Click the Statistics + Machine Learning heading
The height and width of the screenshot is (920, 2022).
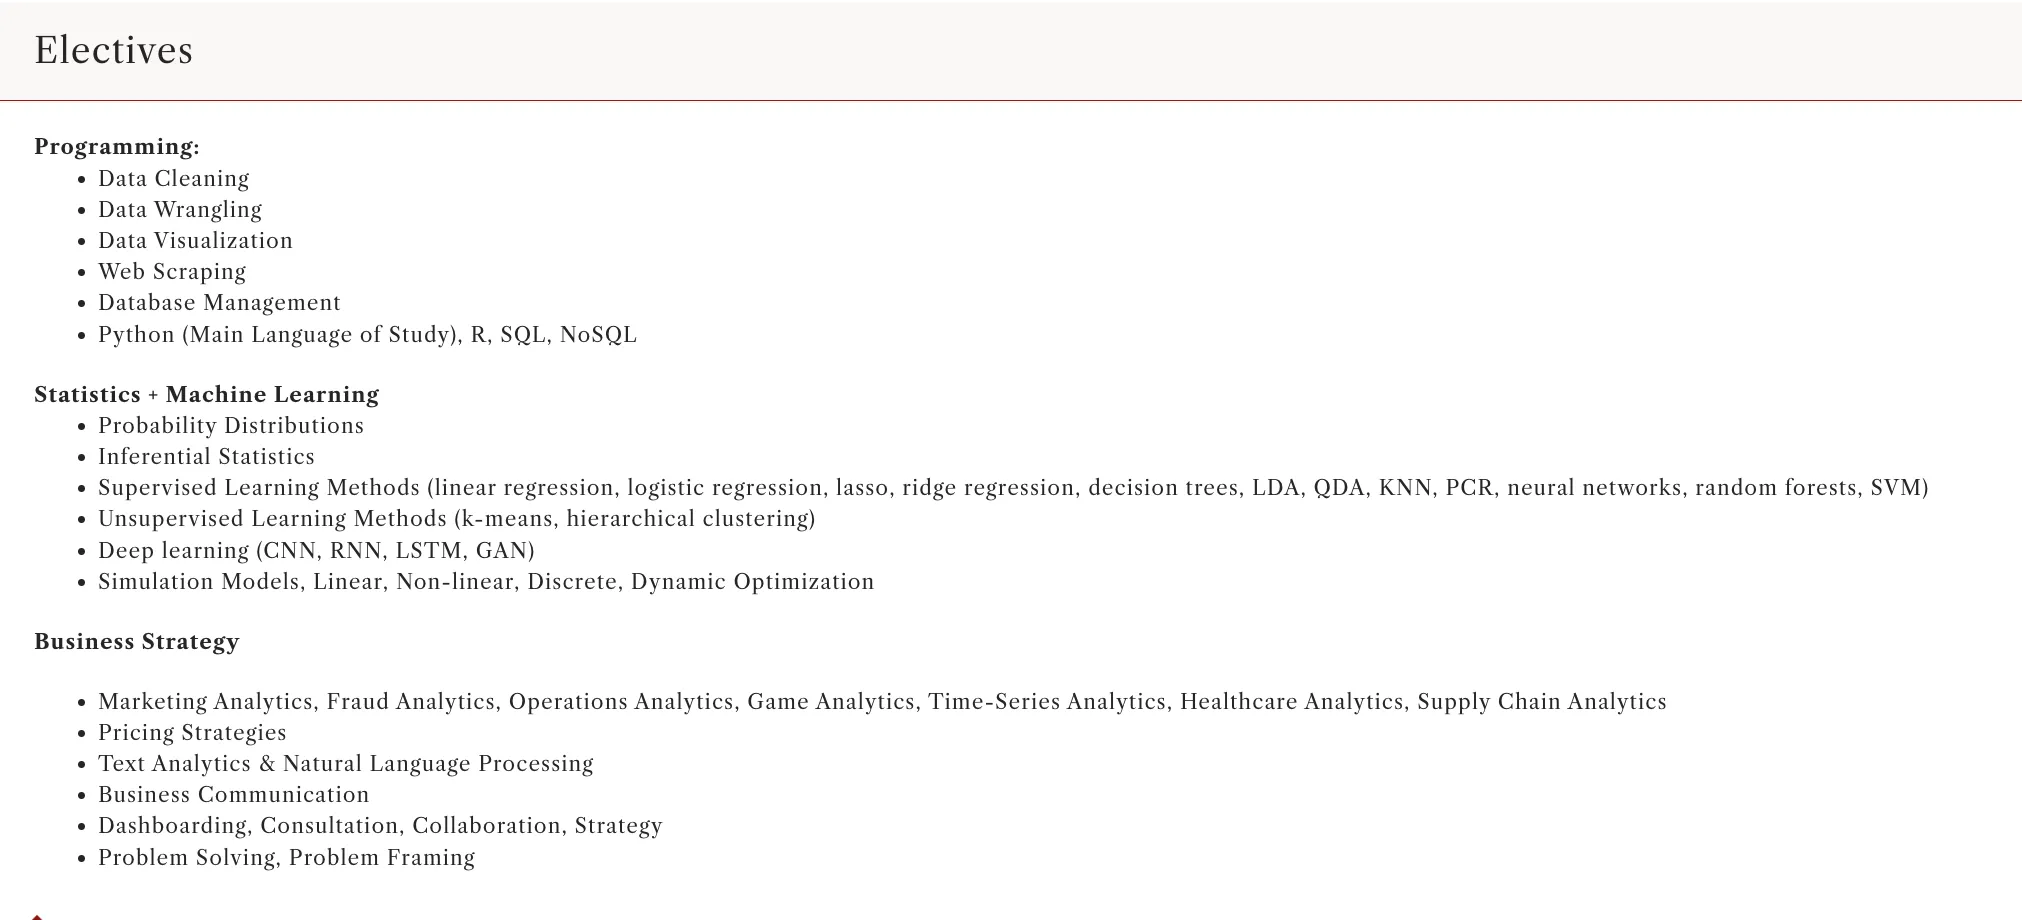click(x=207, y=395)
